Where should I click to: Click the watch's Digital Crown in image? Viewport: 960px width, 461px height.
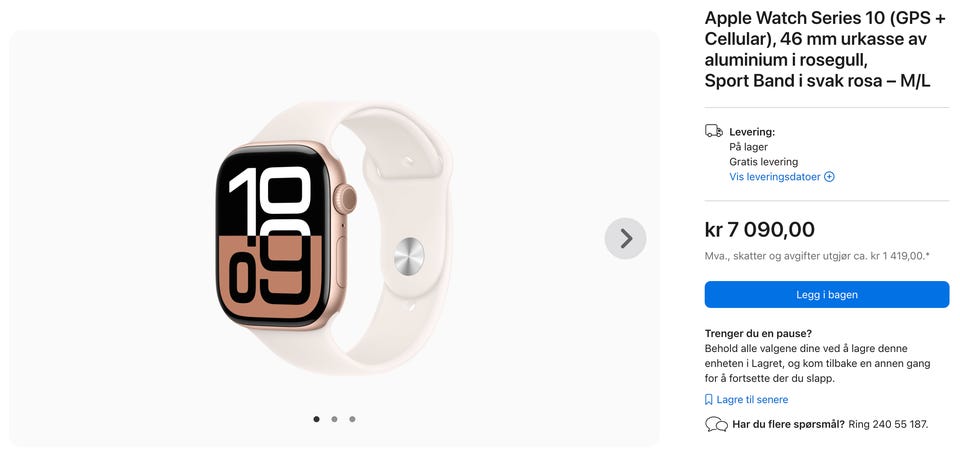coord(345,199)
